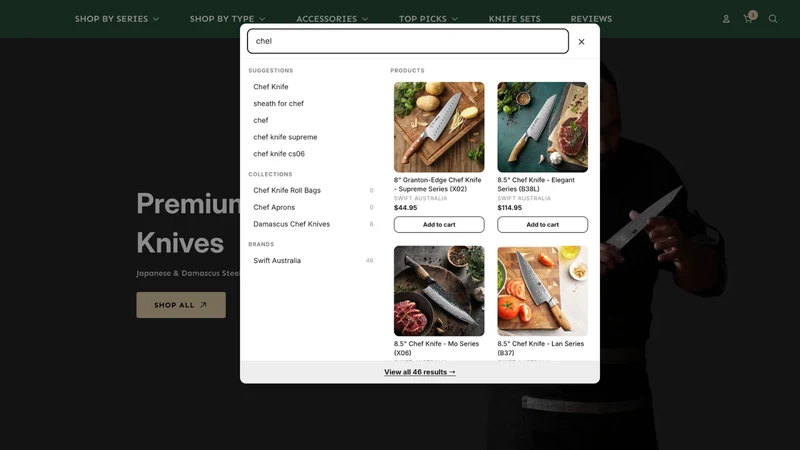Viewport: 800px width, 450px height.
Task: Click the arrow icon on Shop All
Action: pos(203,305)
